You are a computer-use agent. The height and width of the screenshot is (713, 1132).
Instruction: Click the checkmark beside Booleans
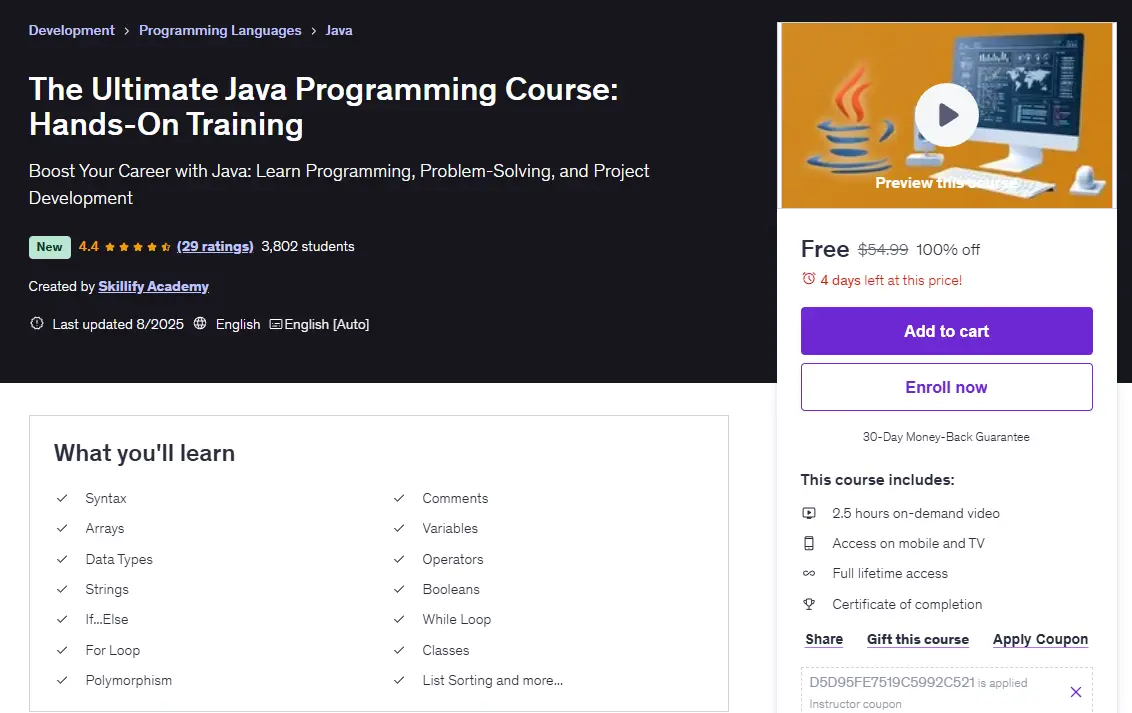click(x=399, y=589)
